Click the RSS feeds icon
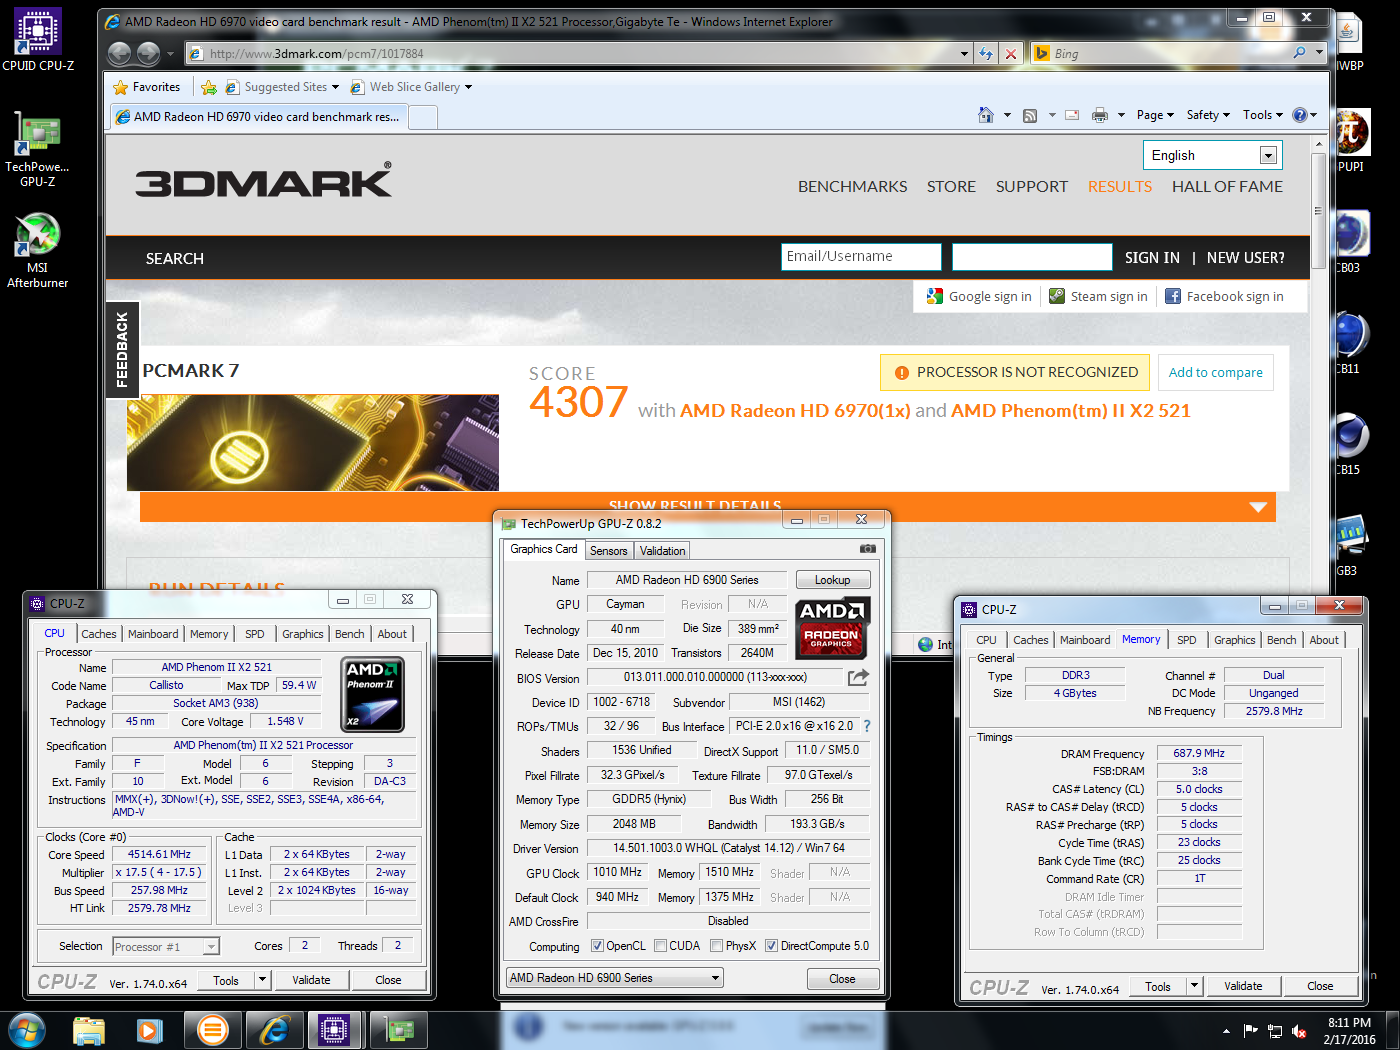1400x1050 pixels. 1030,116
